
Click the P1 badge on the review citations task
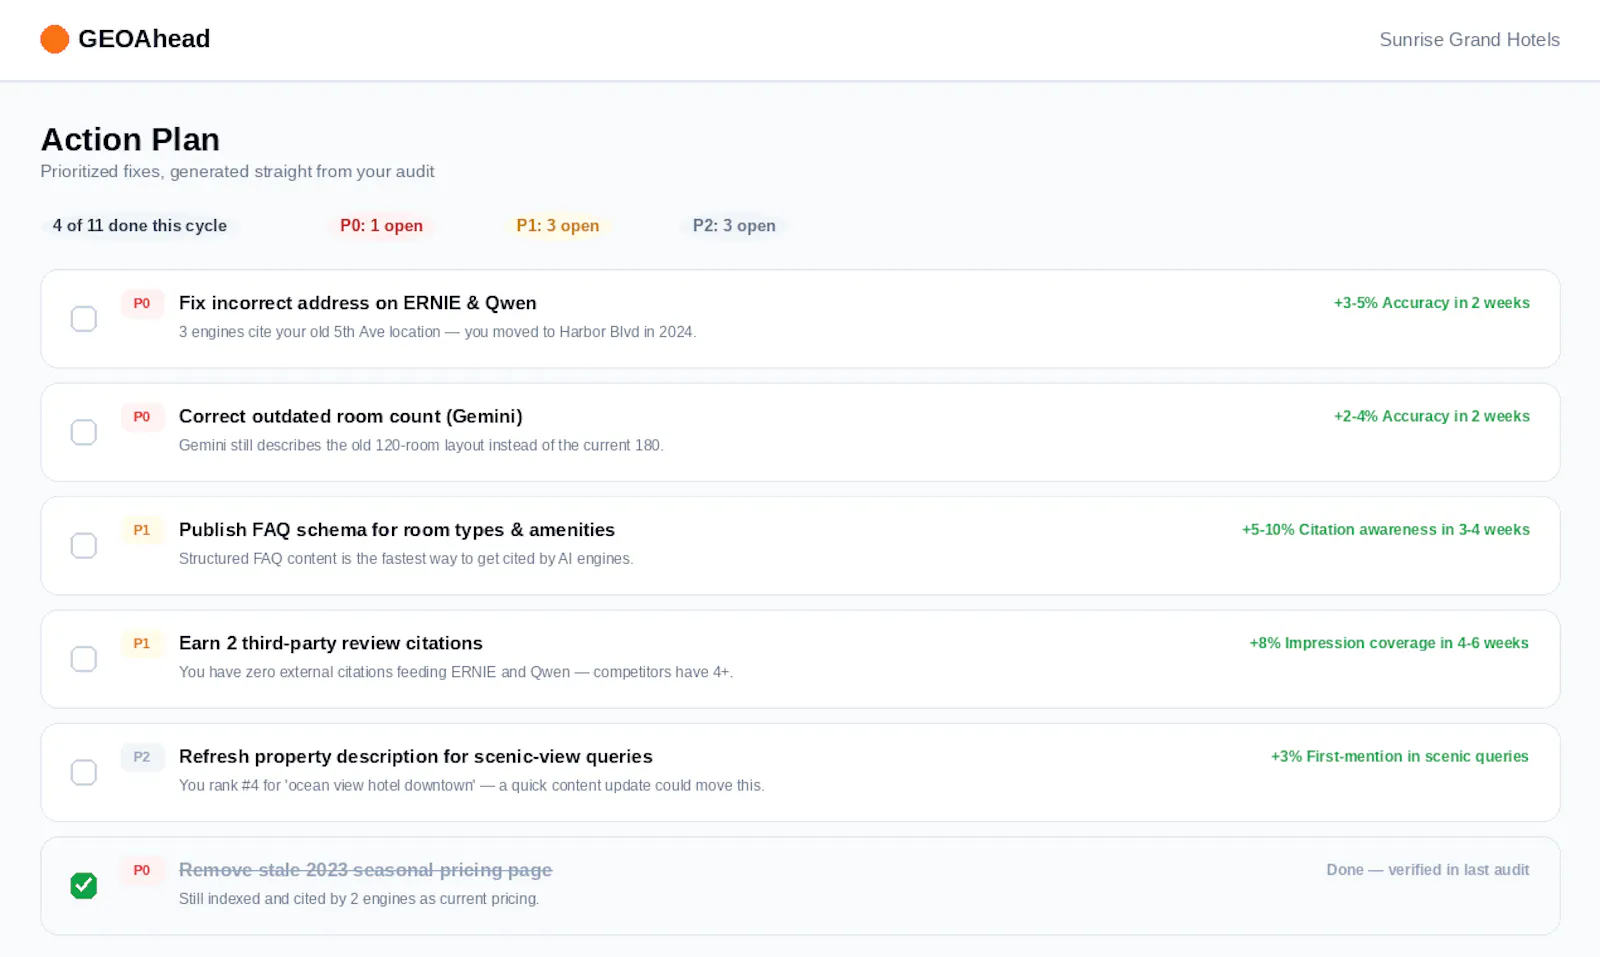pos(142,644)
